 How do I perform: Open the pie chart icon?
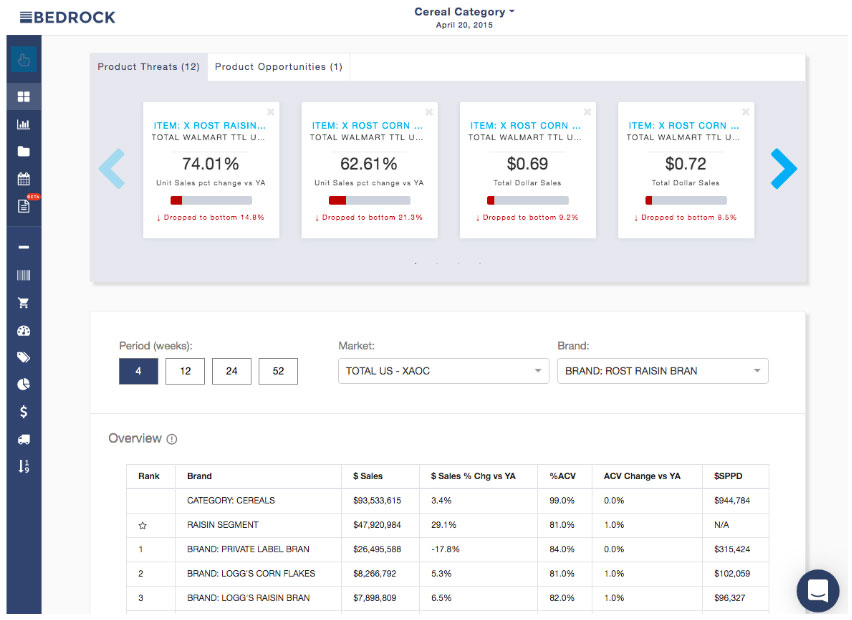(23, 384)
